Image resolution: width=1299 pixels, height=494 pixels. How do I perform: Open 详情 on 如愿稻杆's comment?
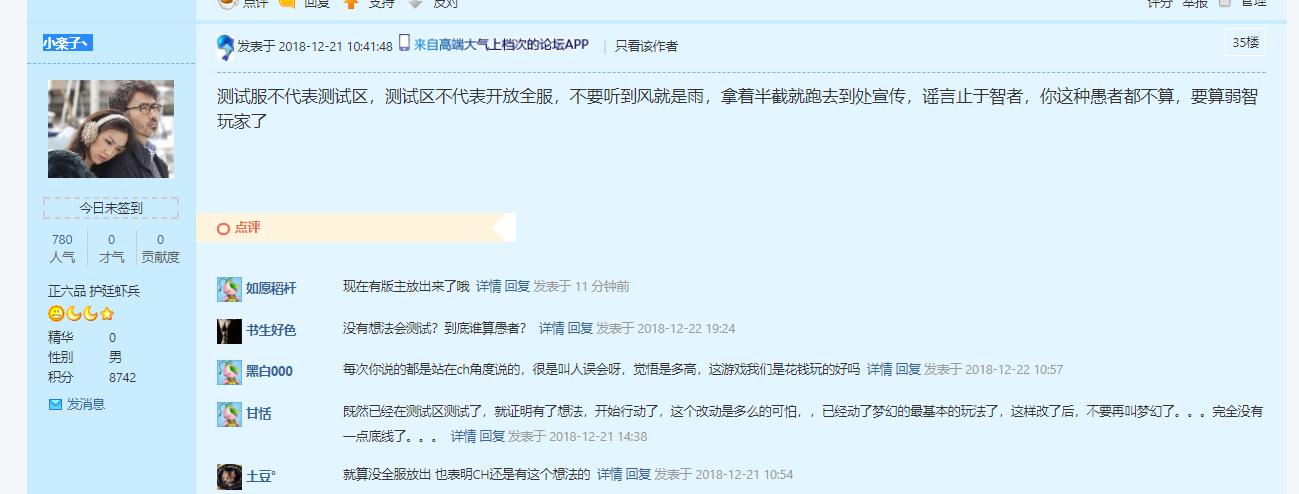coord(488,286)
